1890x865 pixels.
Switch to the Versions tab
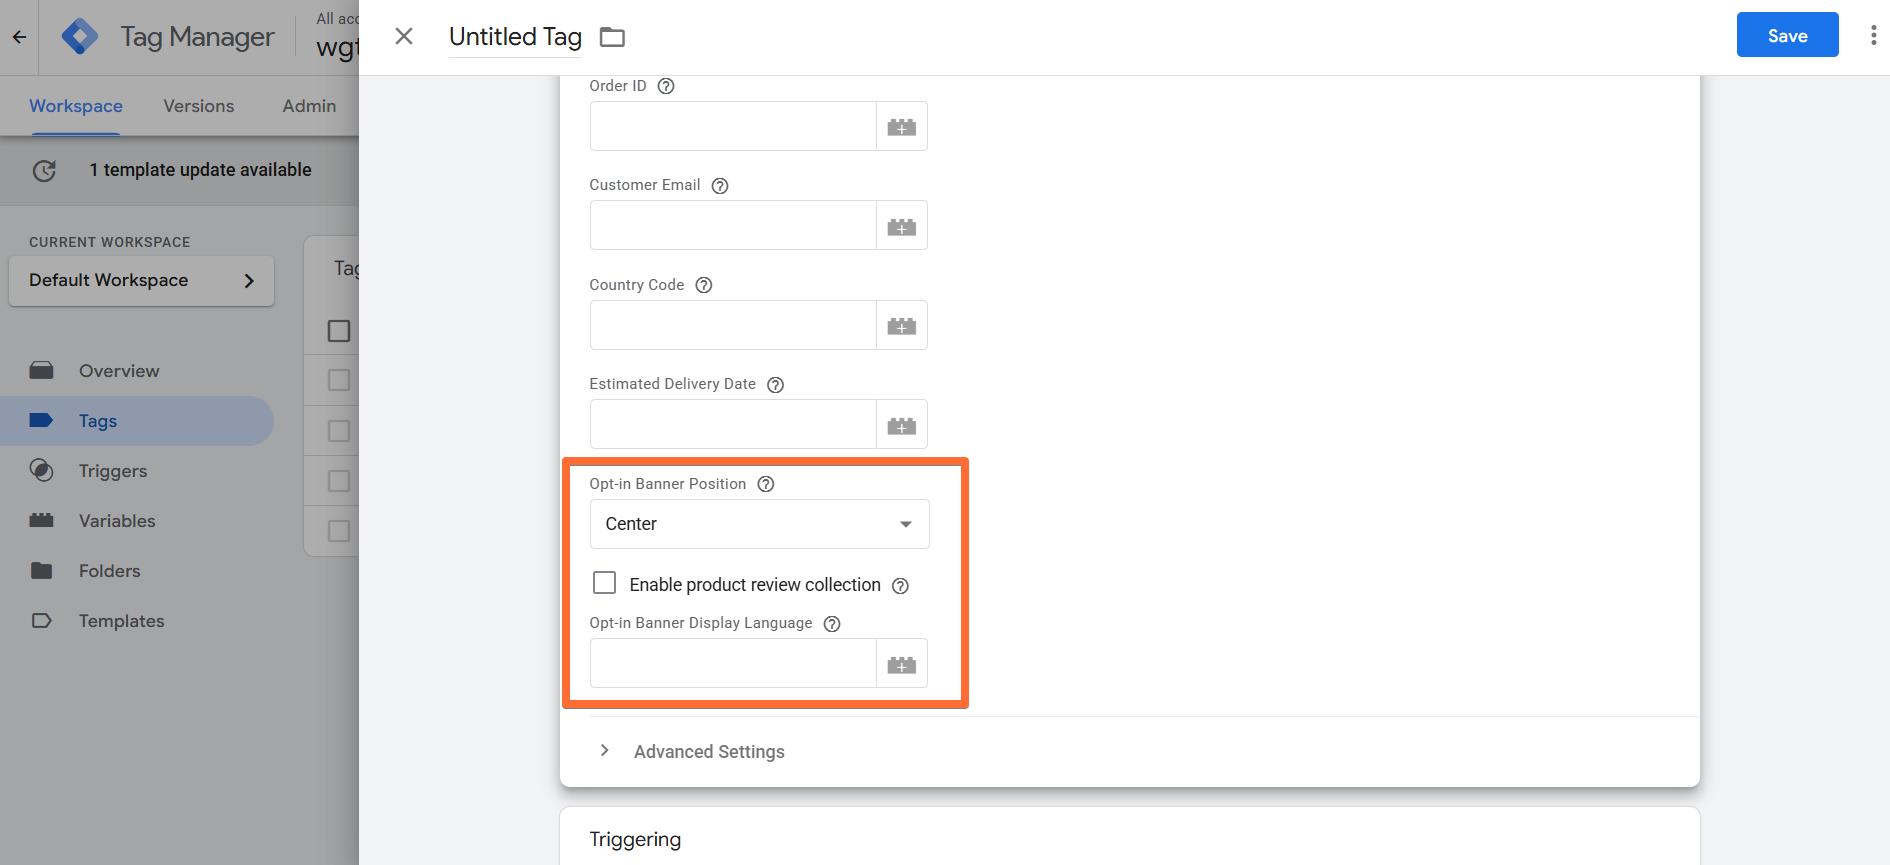point(199,106)
